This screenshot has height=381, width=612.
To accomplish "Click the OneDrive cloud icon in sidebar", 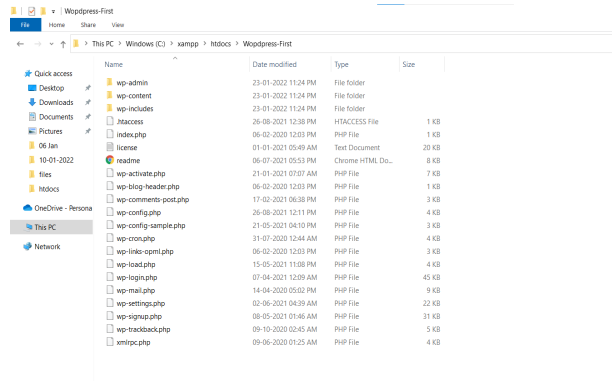I will [27, 208].
